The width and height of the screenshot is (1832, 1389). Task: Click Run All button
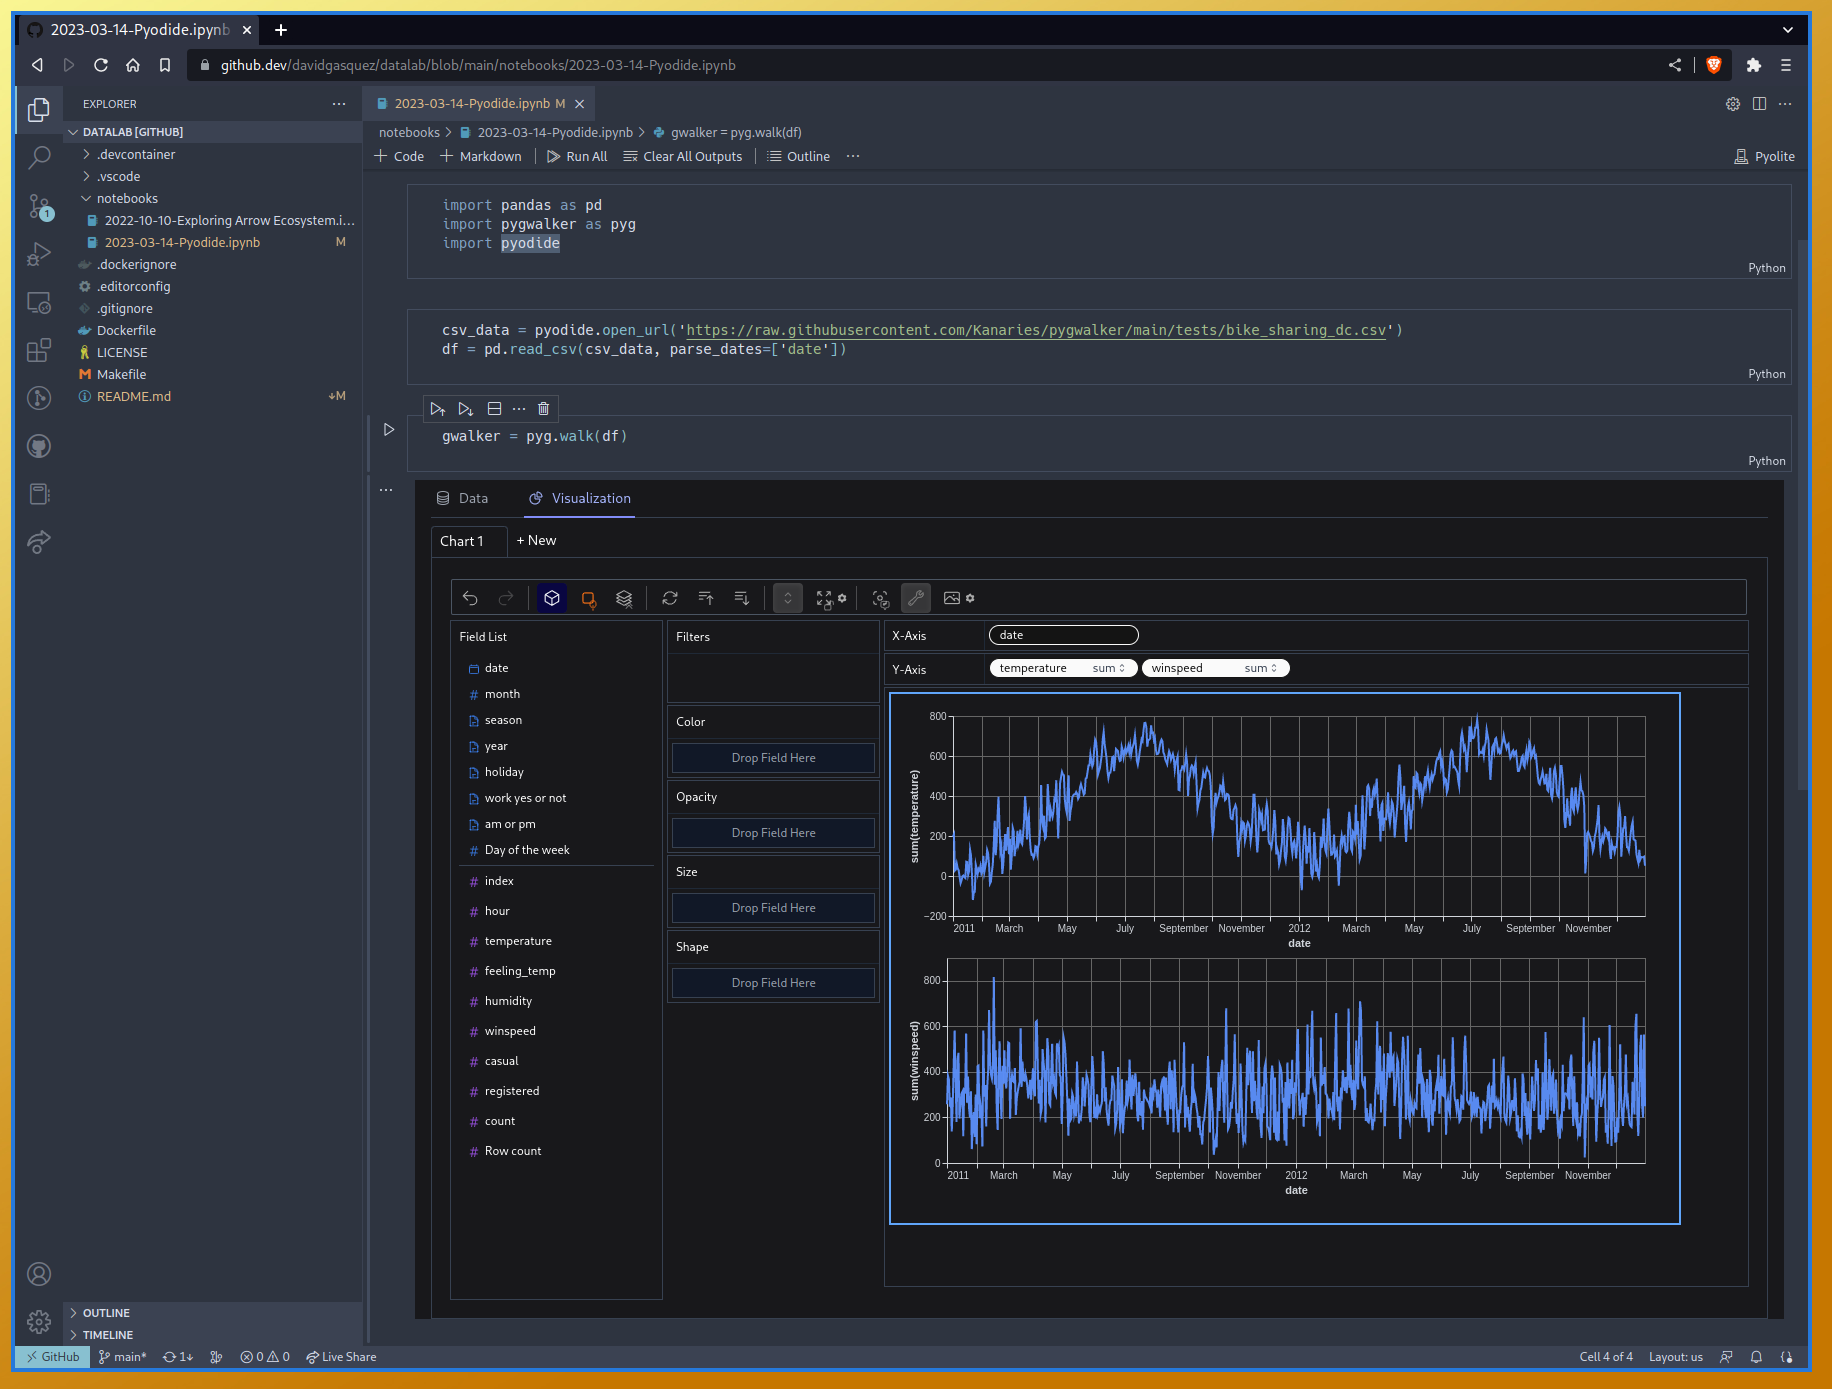tap(577, 156)
